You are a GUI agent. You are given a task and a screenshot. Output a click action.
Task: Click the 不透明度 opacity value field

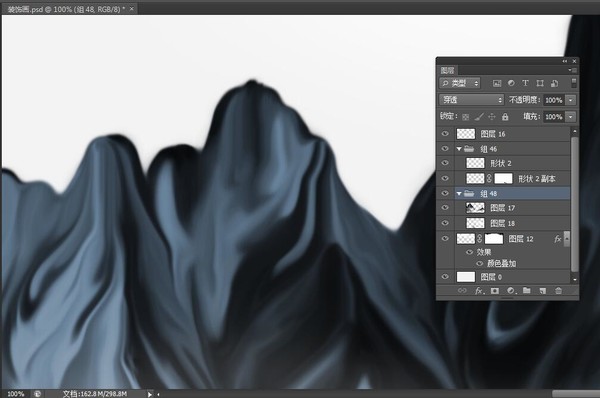(553, 100)
